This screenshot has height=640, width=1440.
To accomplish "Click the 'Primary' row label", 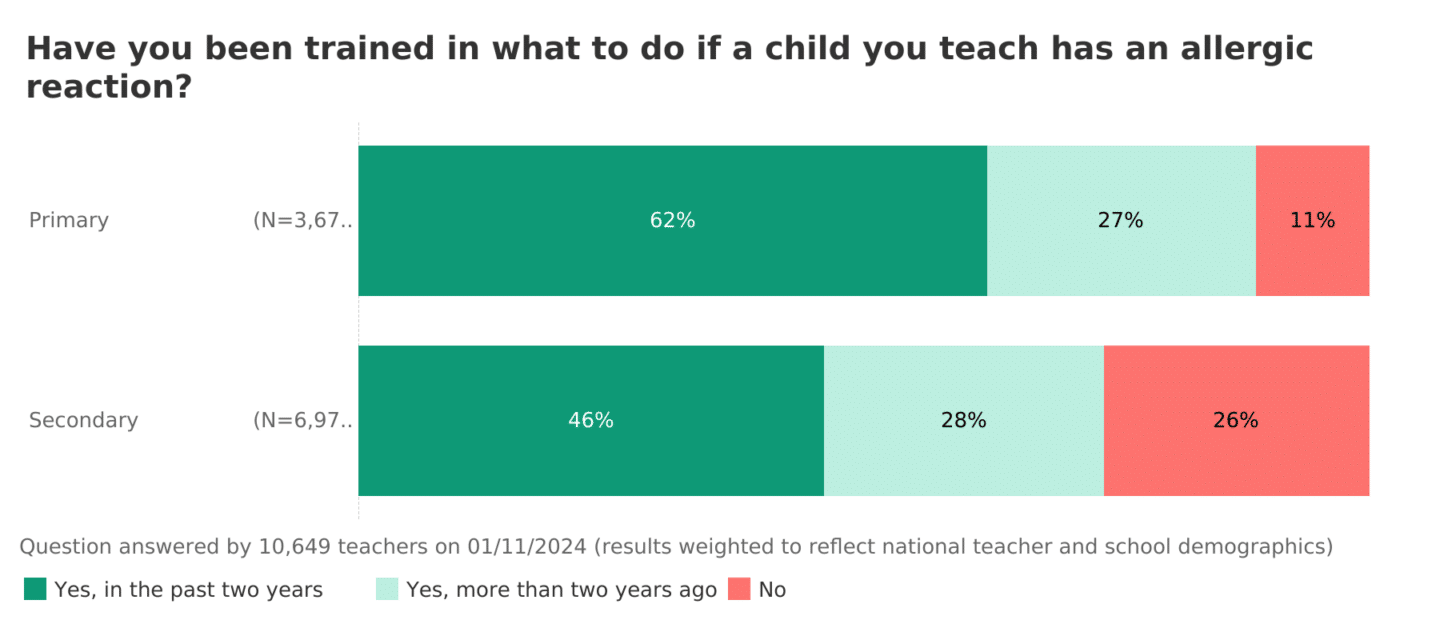I will point(69,220).
